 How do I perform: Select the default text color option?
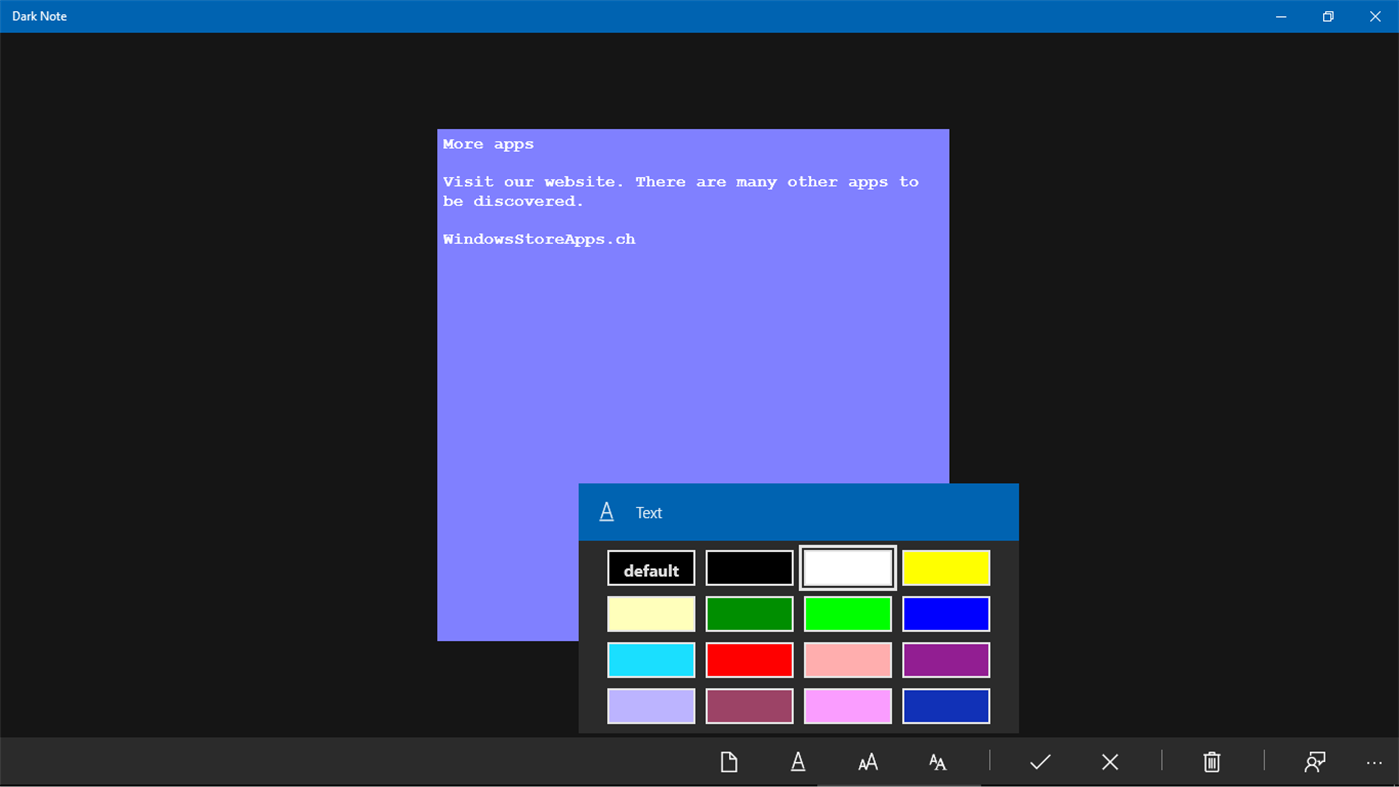pyautogui.click(x=650, y=567)
